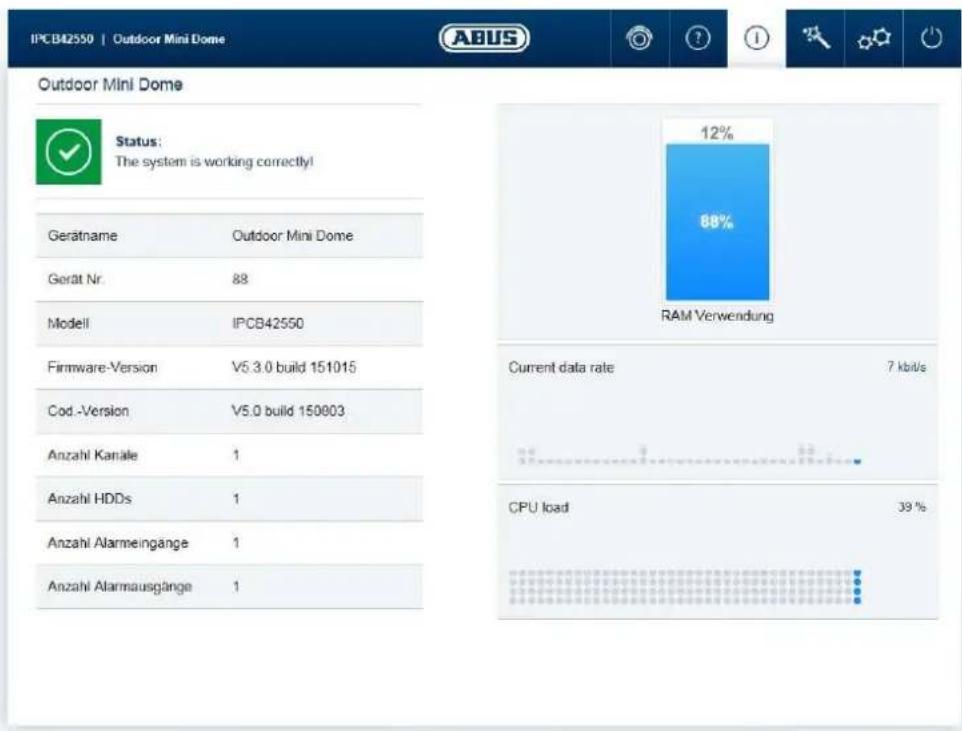Click the Modell row label
Image resolution: width=962 pixels, height=731 pixels.
tap(68, 323)
